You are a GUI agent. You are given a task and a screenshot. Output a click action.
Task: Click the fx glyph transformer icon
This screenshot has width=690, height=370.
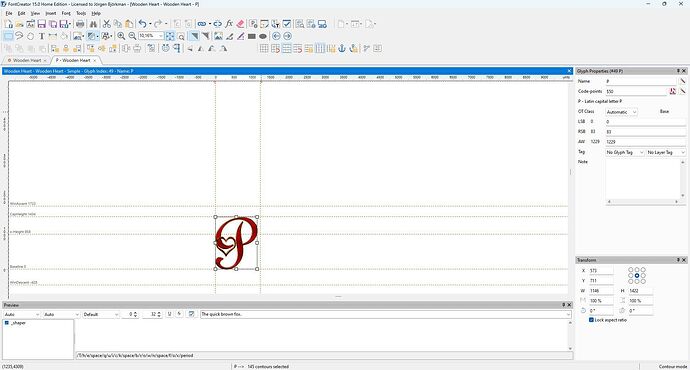click(229, 24)
